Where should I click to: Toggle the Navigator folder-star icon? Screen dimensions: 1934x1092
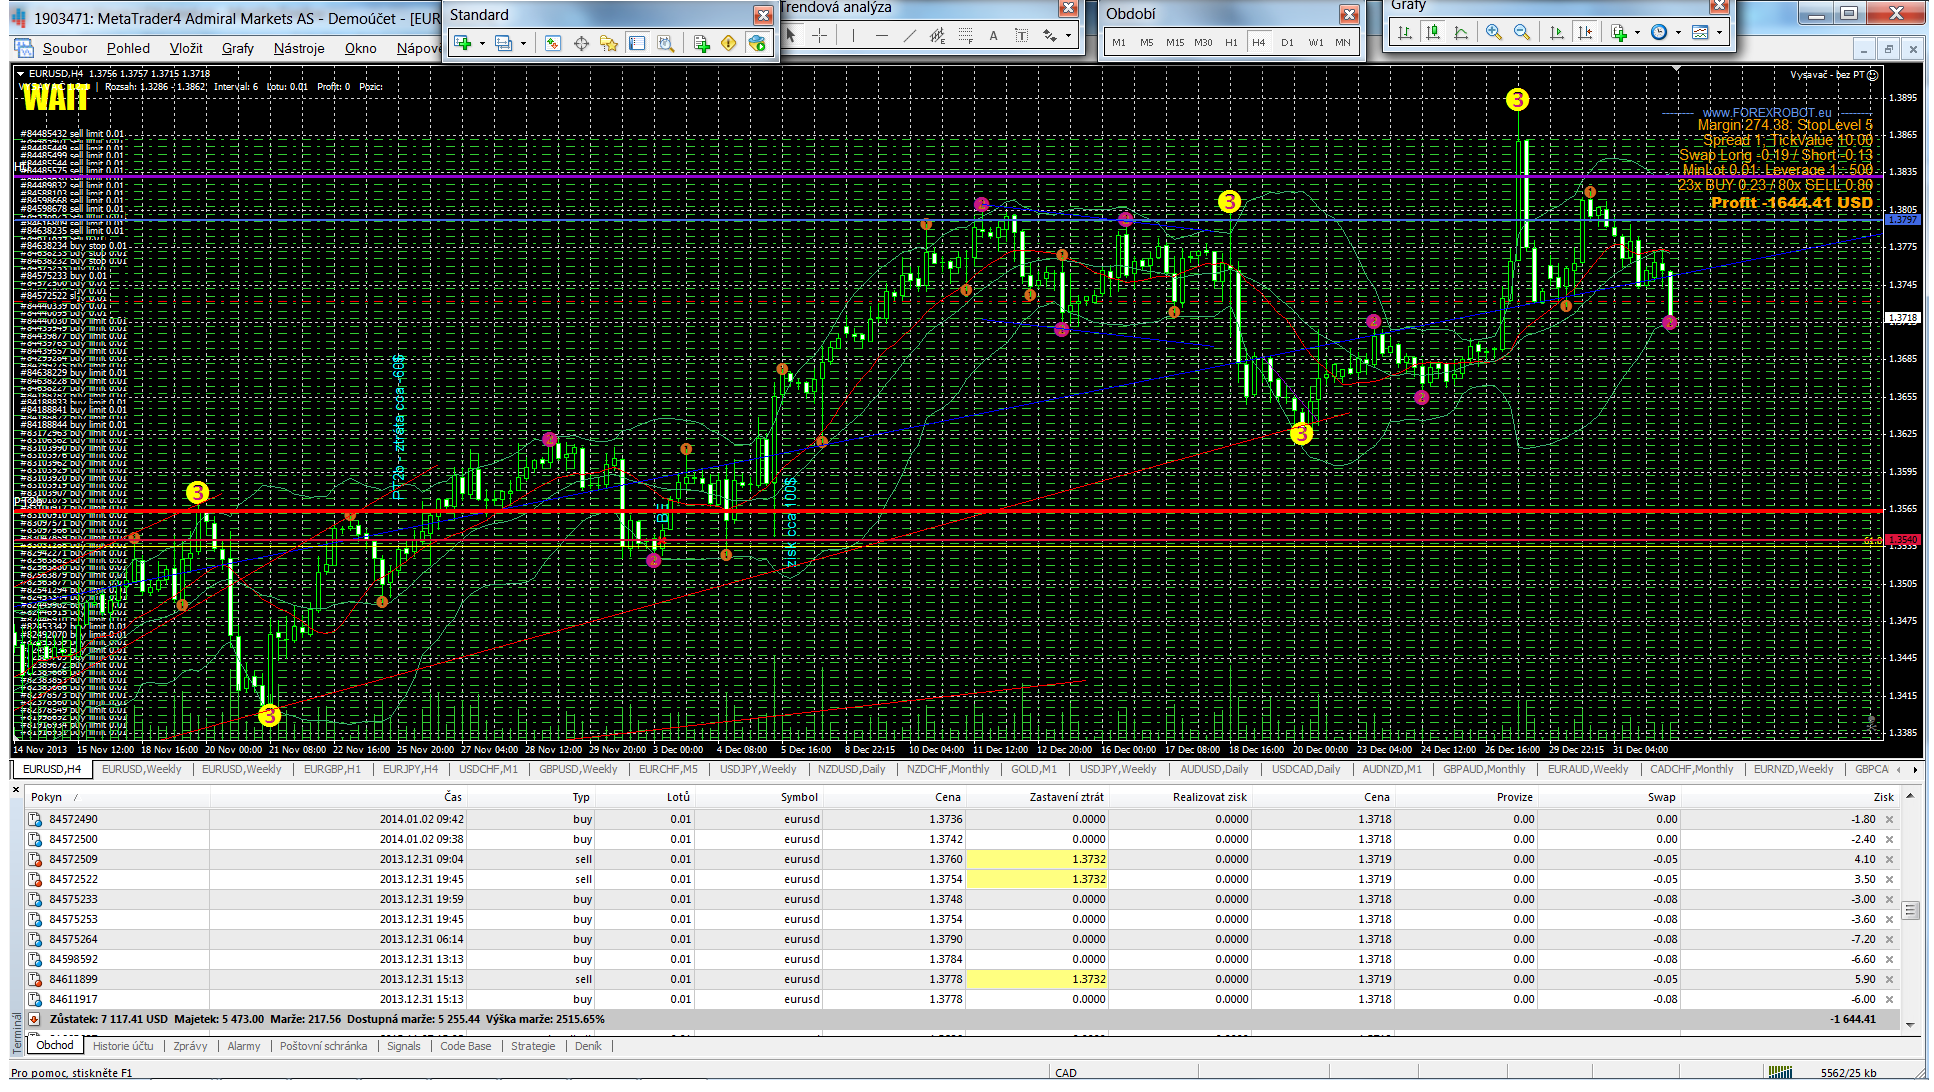(609, 43)
